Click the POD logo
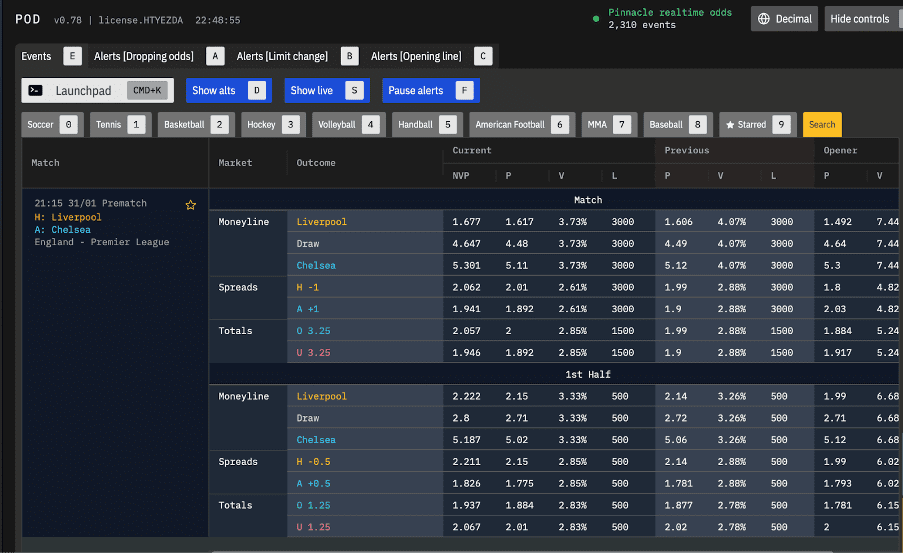Viewport: 904px width, 554px height. click(28, 20)
